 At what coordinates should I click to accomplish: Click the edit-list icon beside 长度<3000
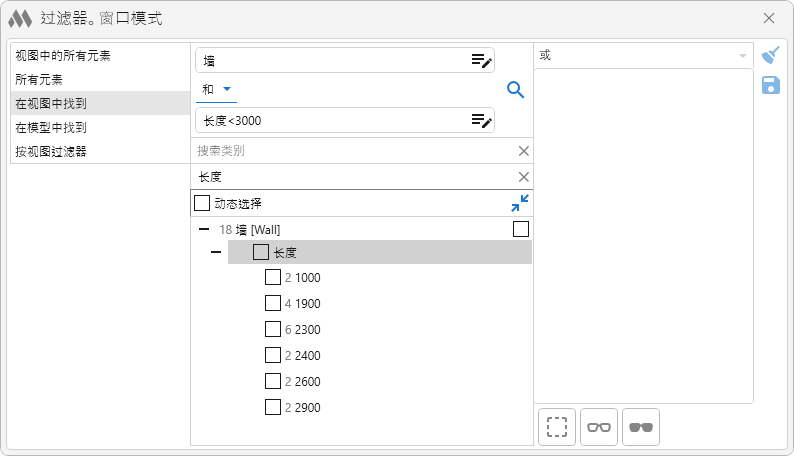pyautogui.click(x=482, y=121)
